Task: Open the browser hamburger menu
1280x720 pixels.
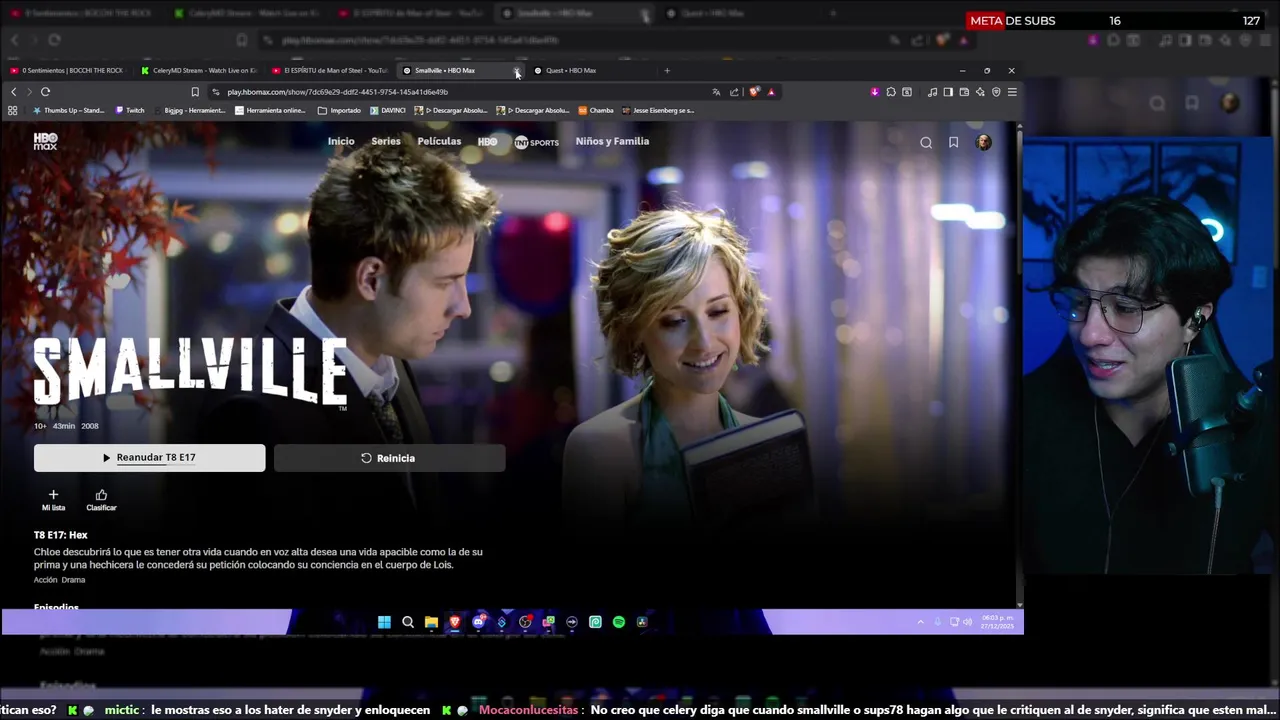Action: coord(1012,92)
